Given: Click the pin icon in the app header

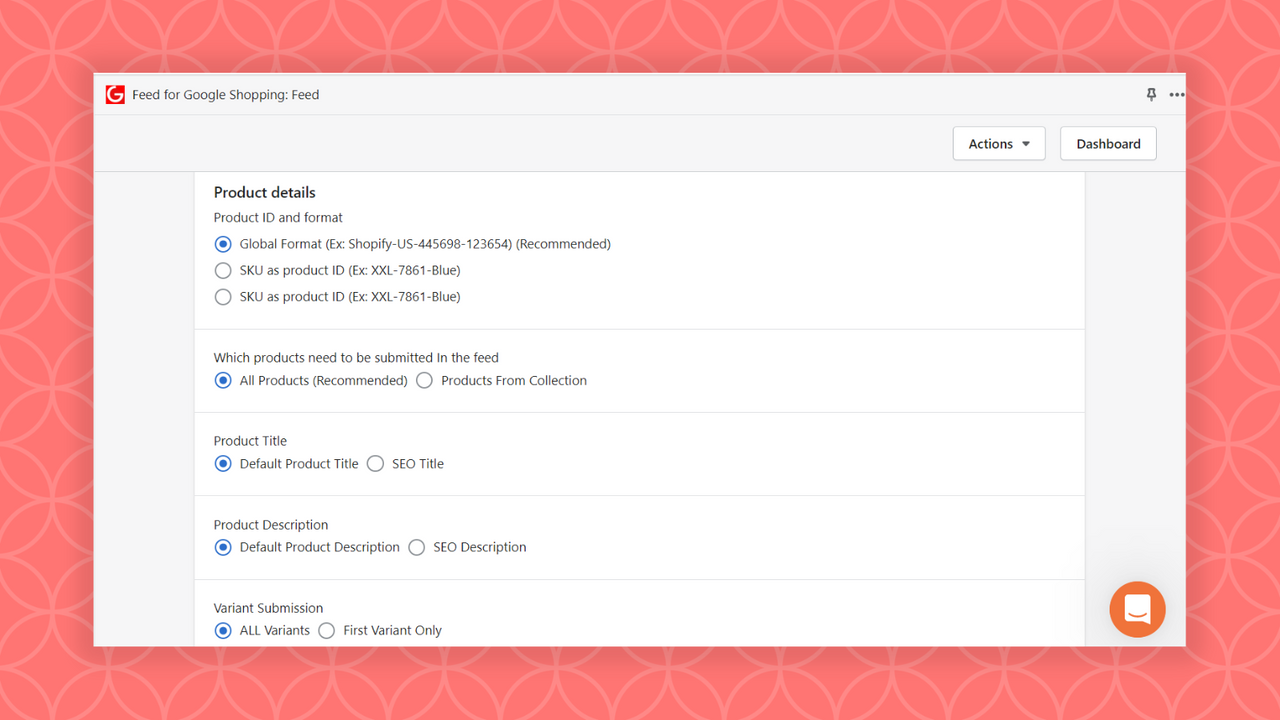Looking at the screenshot, I should 1151,94.
